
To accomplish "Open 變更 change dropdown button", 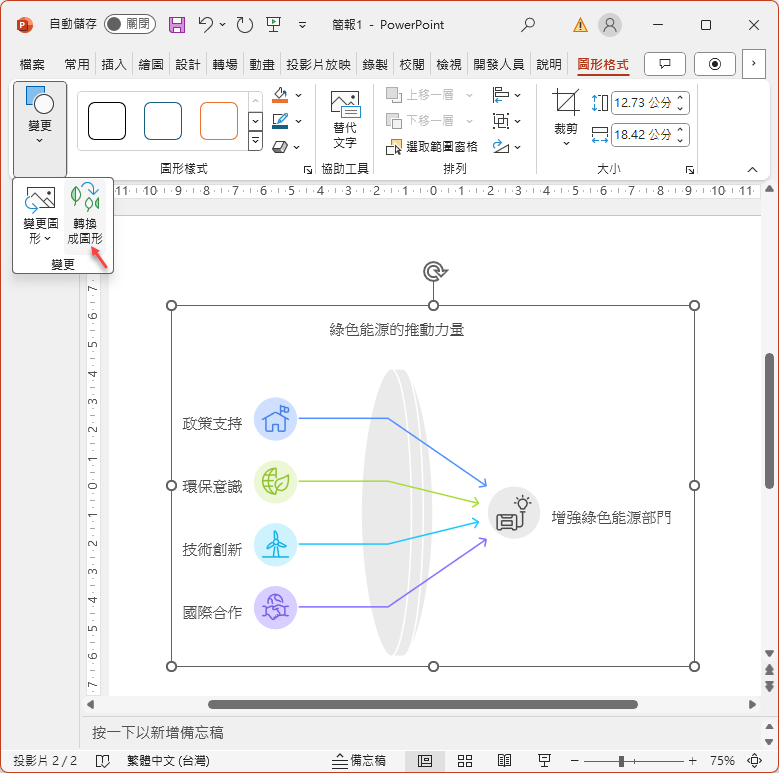I will (x=40, y=129).
